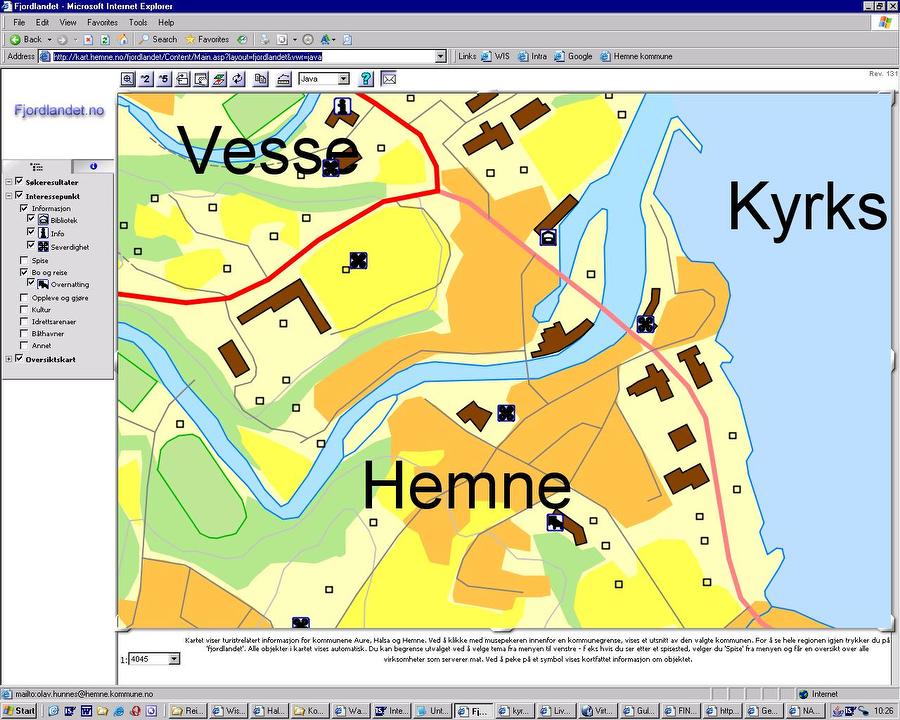Click the envelope email icon in map toolbar
This screenshot has width=900, height=720.
click(x=389, y=79)
